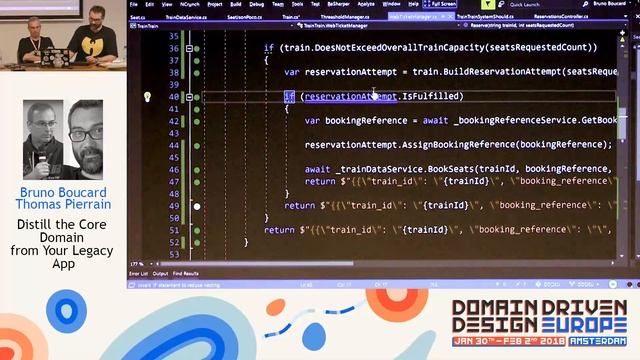The height and width of the screenshot is (360, 640).
Task: Click the editor split handle above vertical scrollbar
Action: pyautogui.click(x=622, y=33)
